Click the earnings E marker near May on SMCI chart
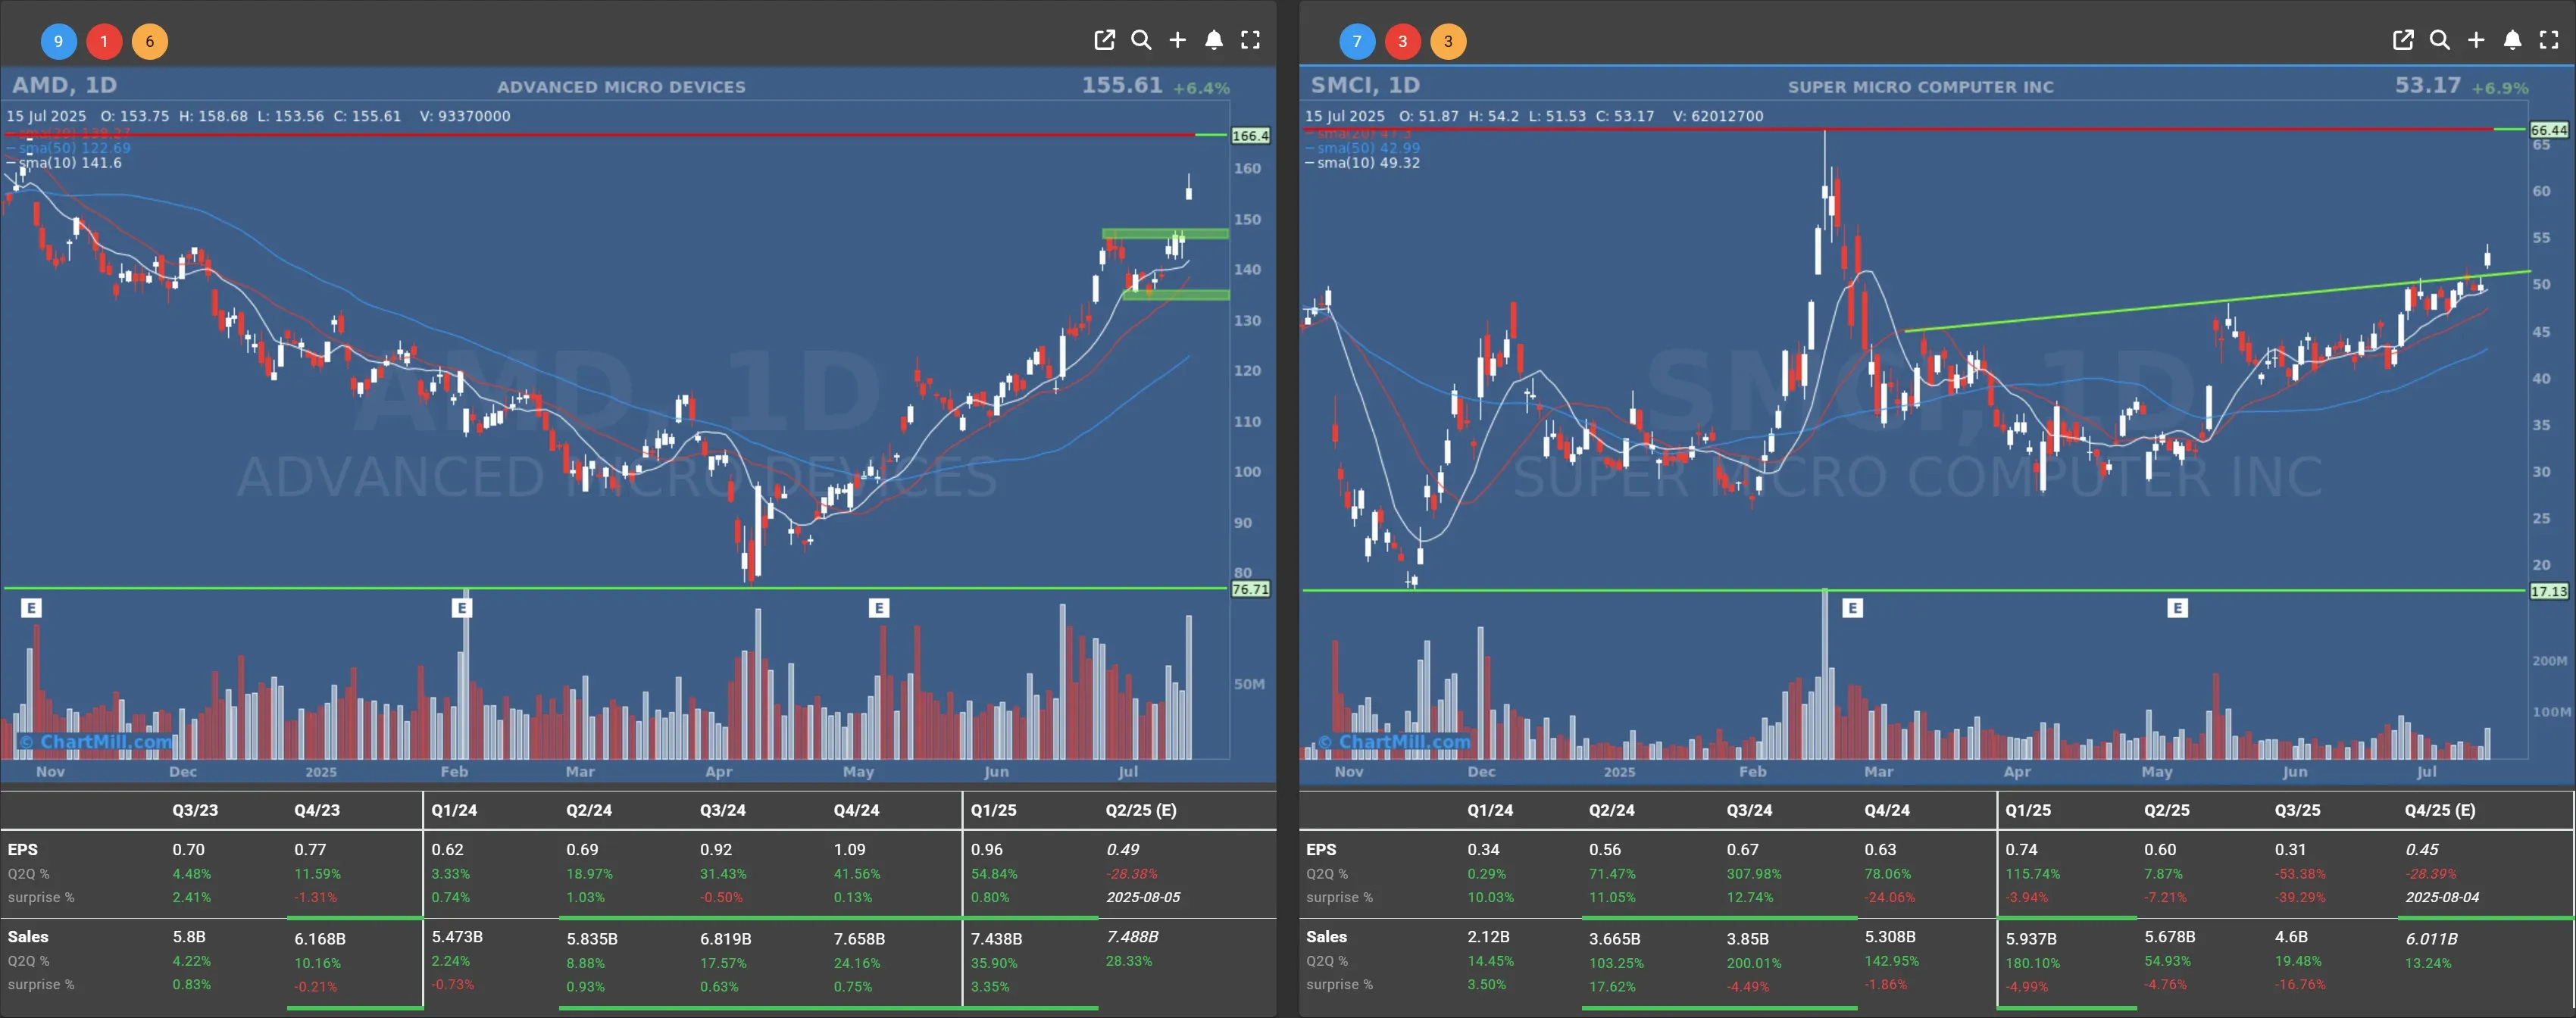 2177,607
